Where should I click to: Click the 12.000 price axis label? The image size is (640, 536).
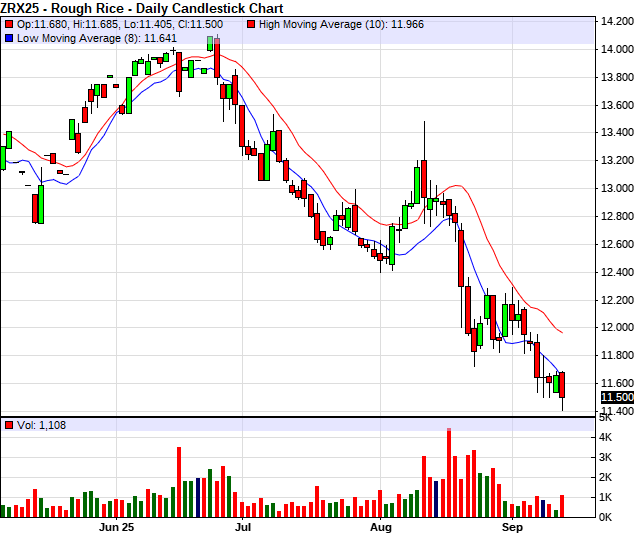pyautogui.click(x=617, y=328)
